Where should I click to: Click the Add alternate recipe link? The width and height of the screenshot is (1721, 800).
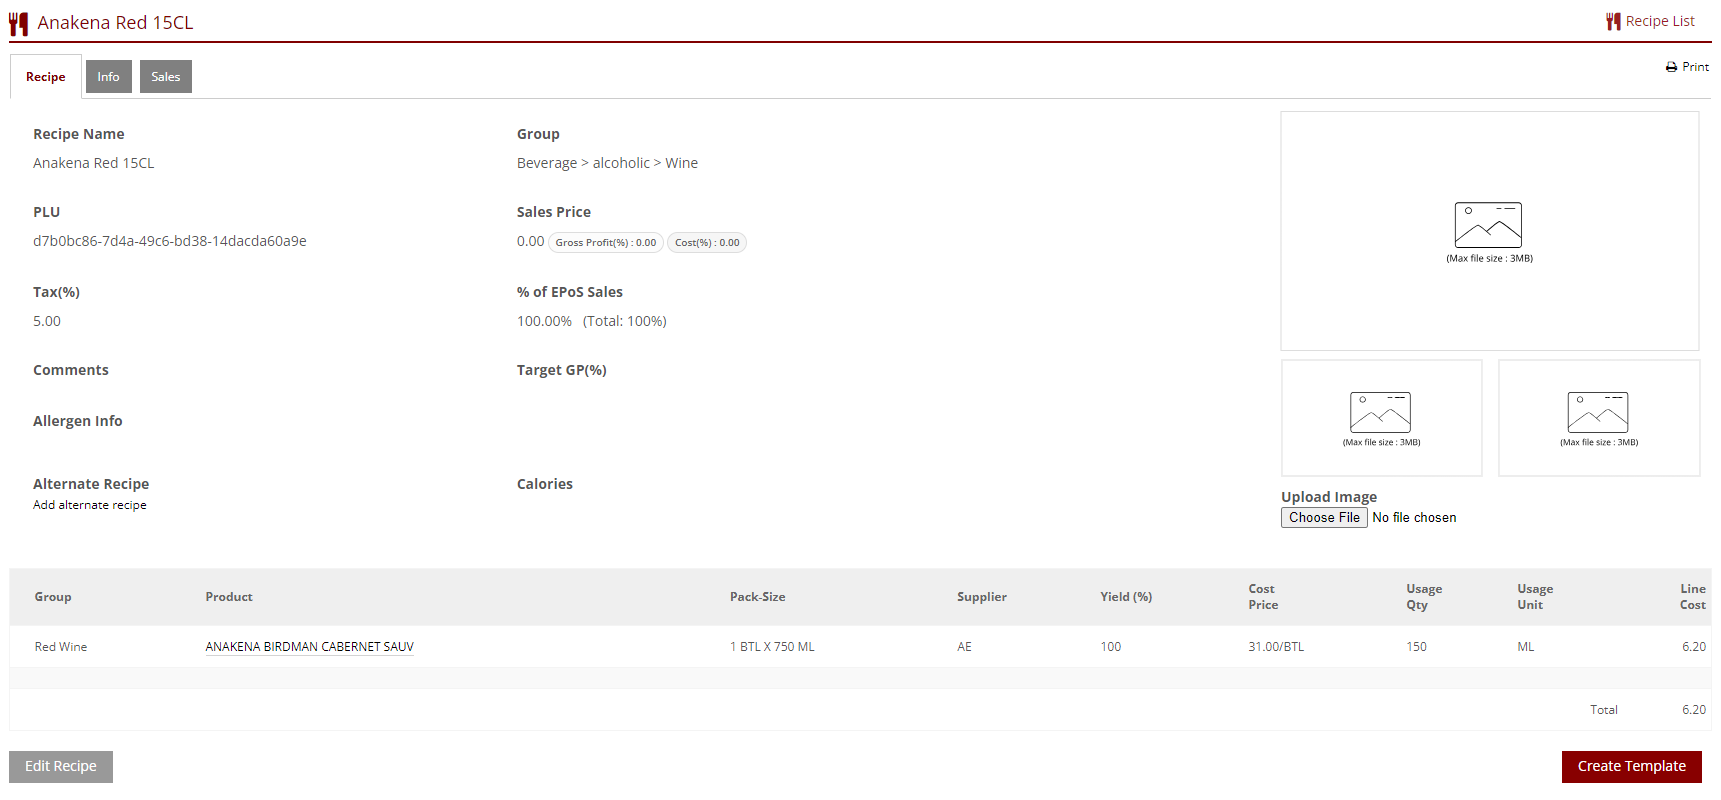coord(90,505)
